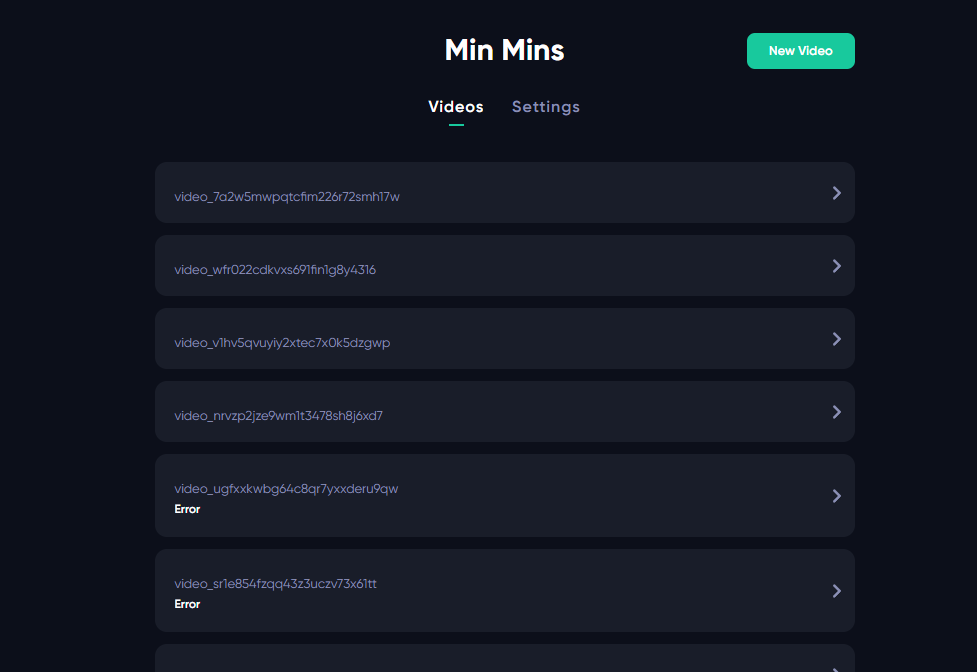Image resolution: width=977 pixels, height=672 pixels.
Task: Switch to the Videos tab
Action: point(455,106)
